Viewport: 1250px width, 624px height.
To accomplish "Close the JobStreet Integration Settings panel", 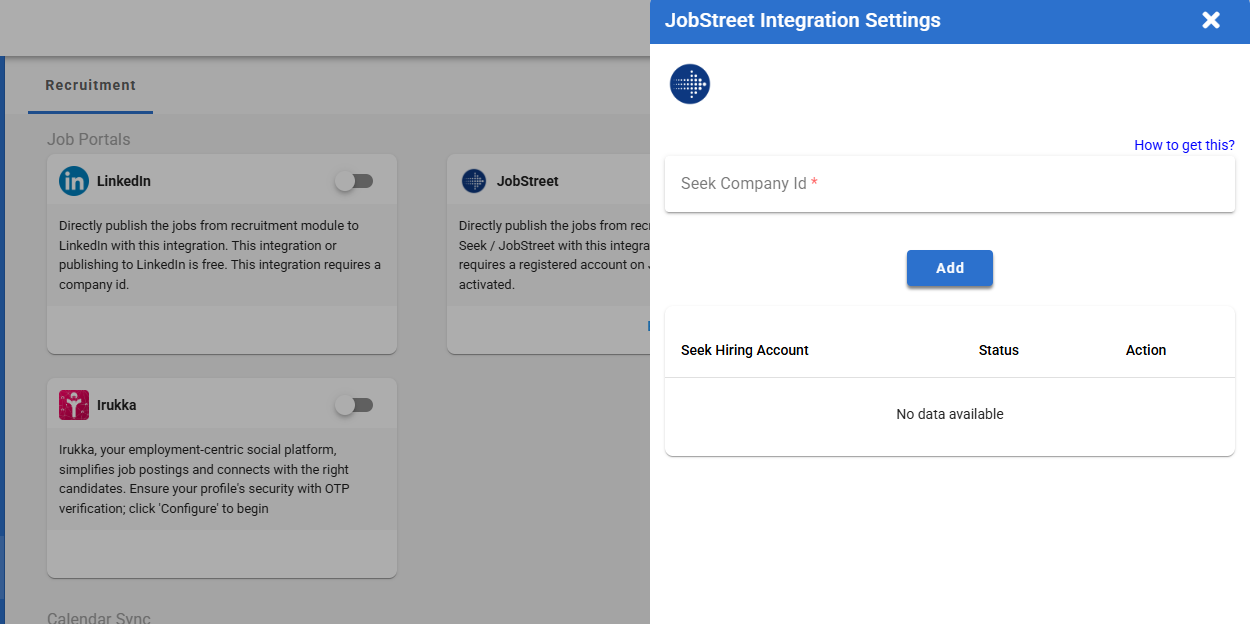I will [1211, 20].
